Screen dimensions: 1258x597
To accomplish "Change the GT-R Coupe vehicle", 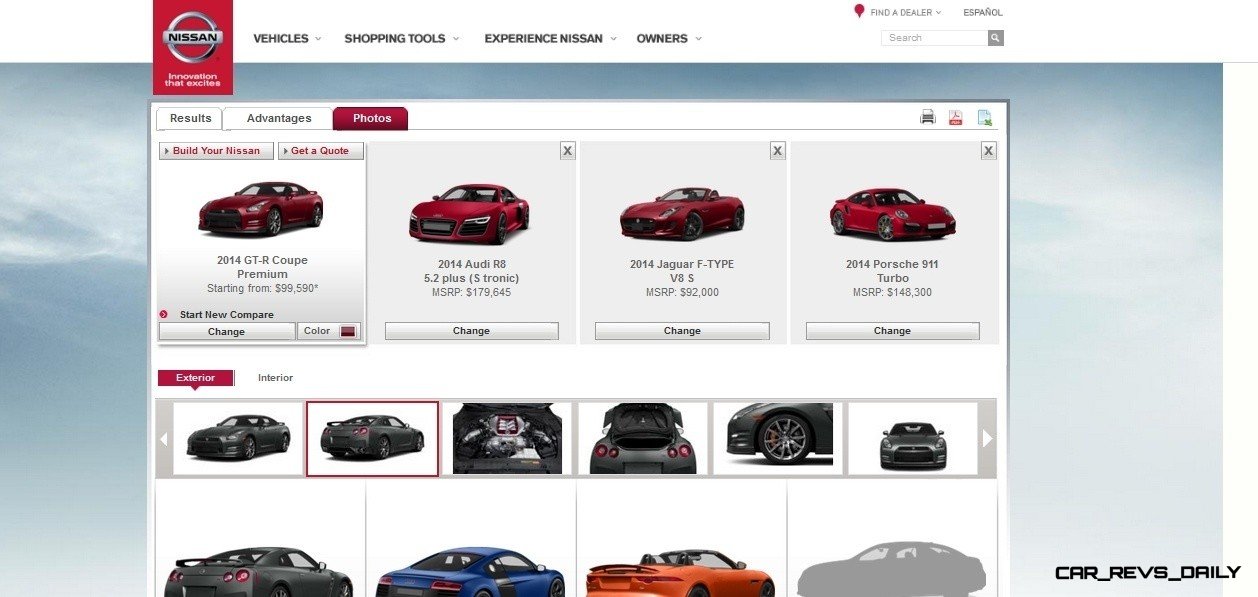I will pyautogui.click(x=226, y=331).
